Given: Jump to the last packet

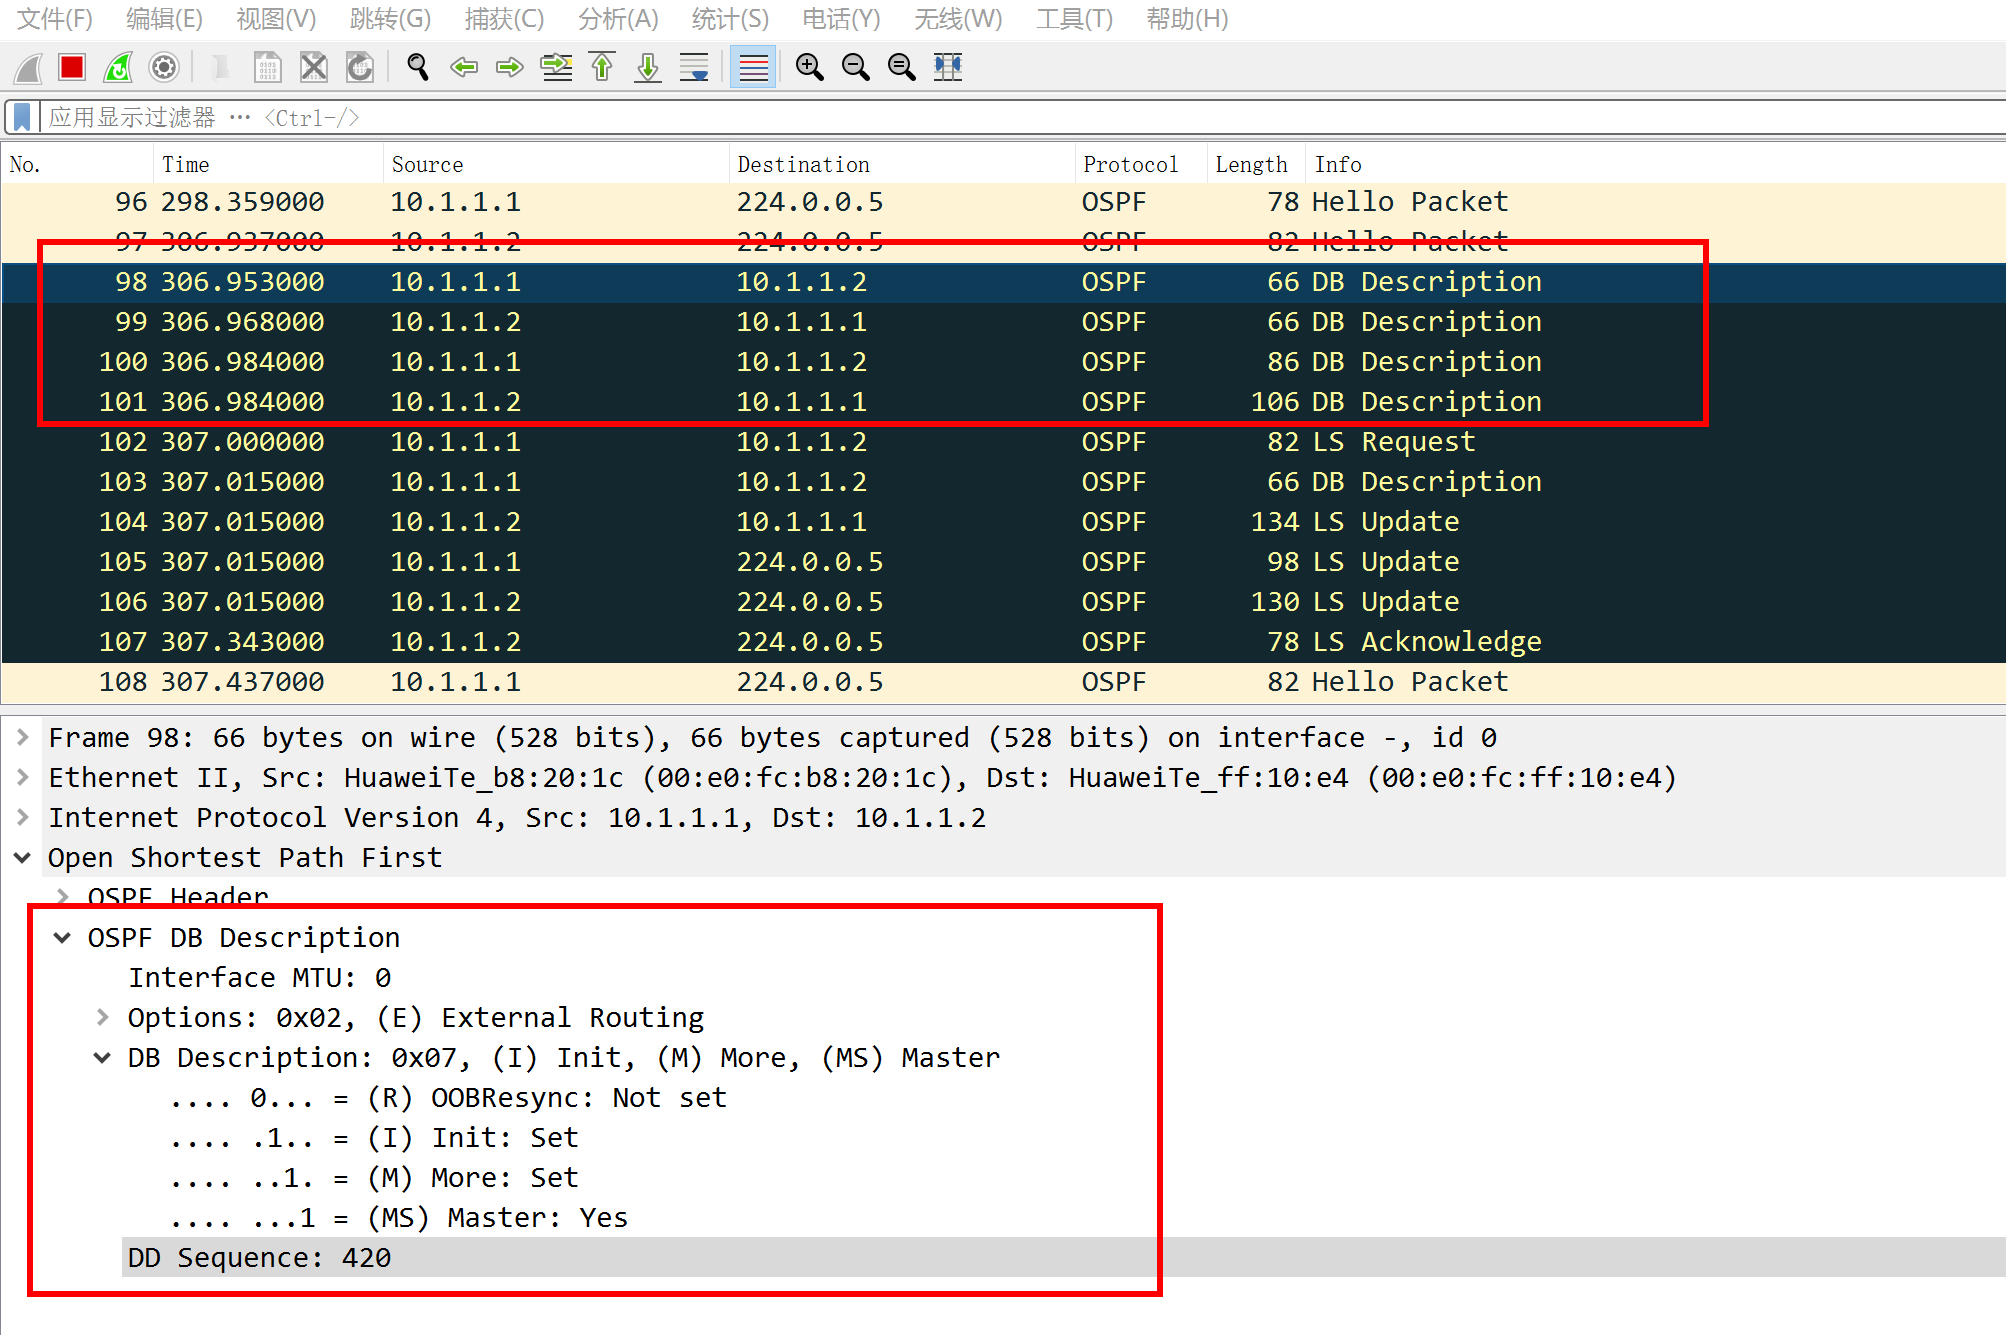Looking at the screenshot, I should (648, 67).
